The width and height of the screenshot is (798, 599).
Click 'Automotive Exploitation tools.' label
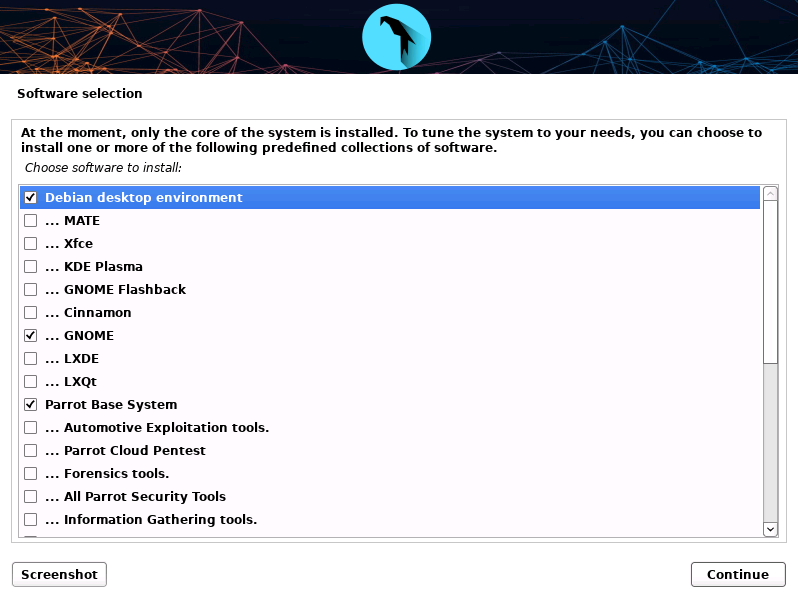(166, 427)
